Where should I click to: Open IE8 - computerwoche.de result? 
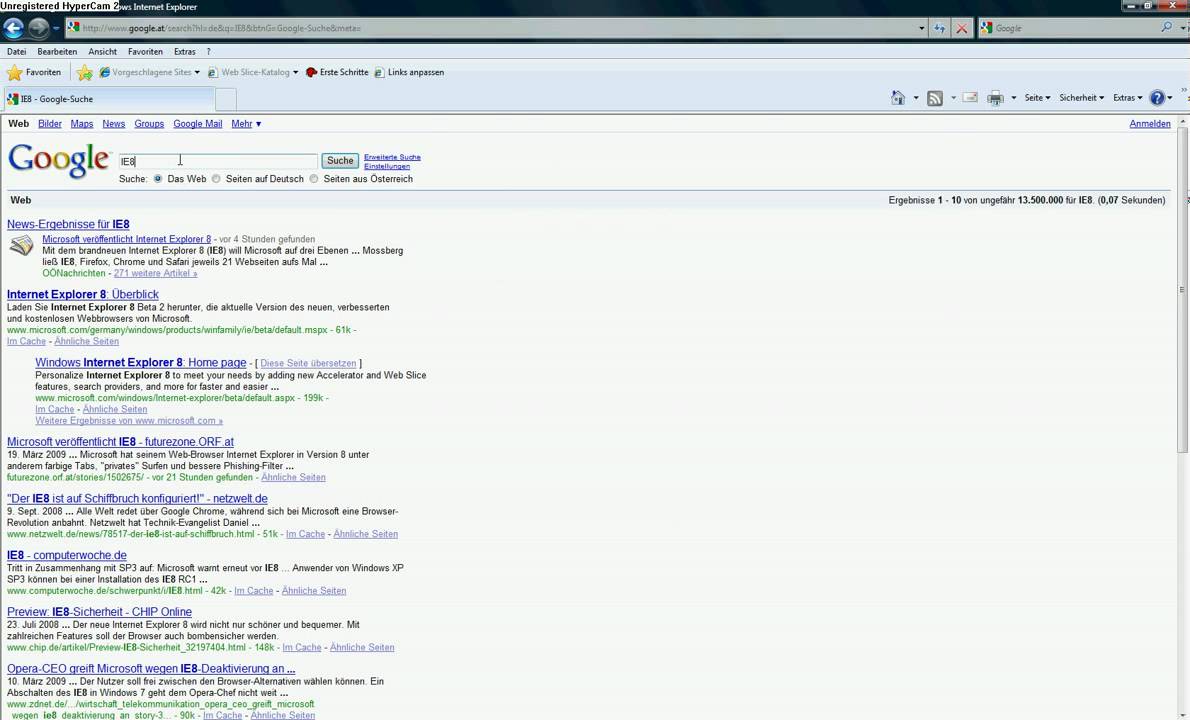67,555
